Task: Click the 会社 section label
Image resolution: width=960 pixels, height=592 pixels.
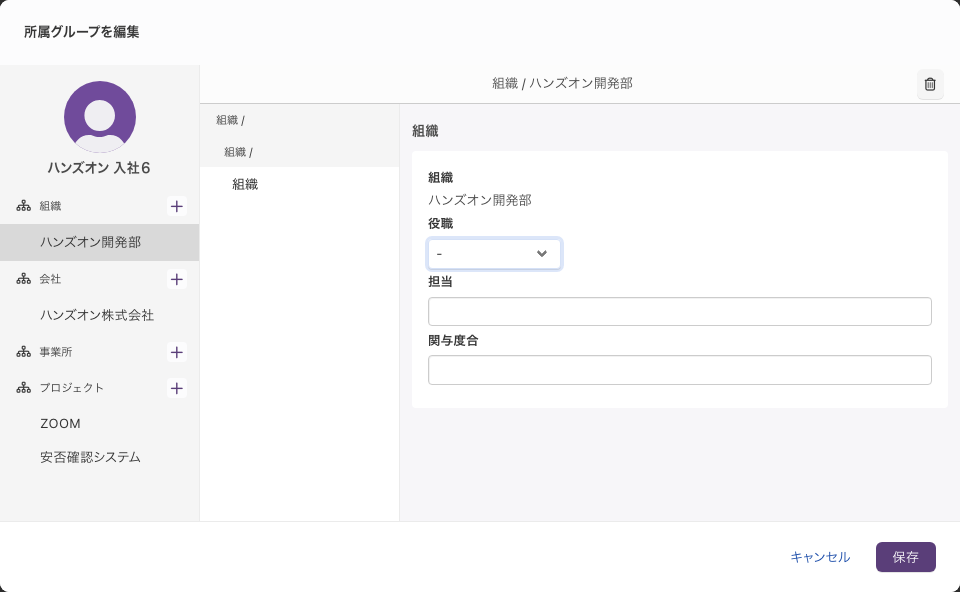Action: [x=50, y=279]
